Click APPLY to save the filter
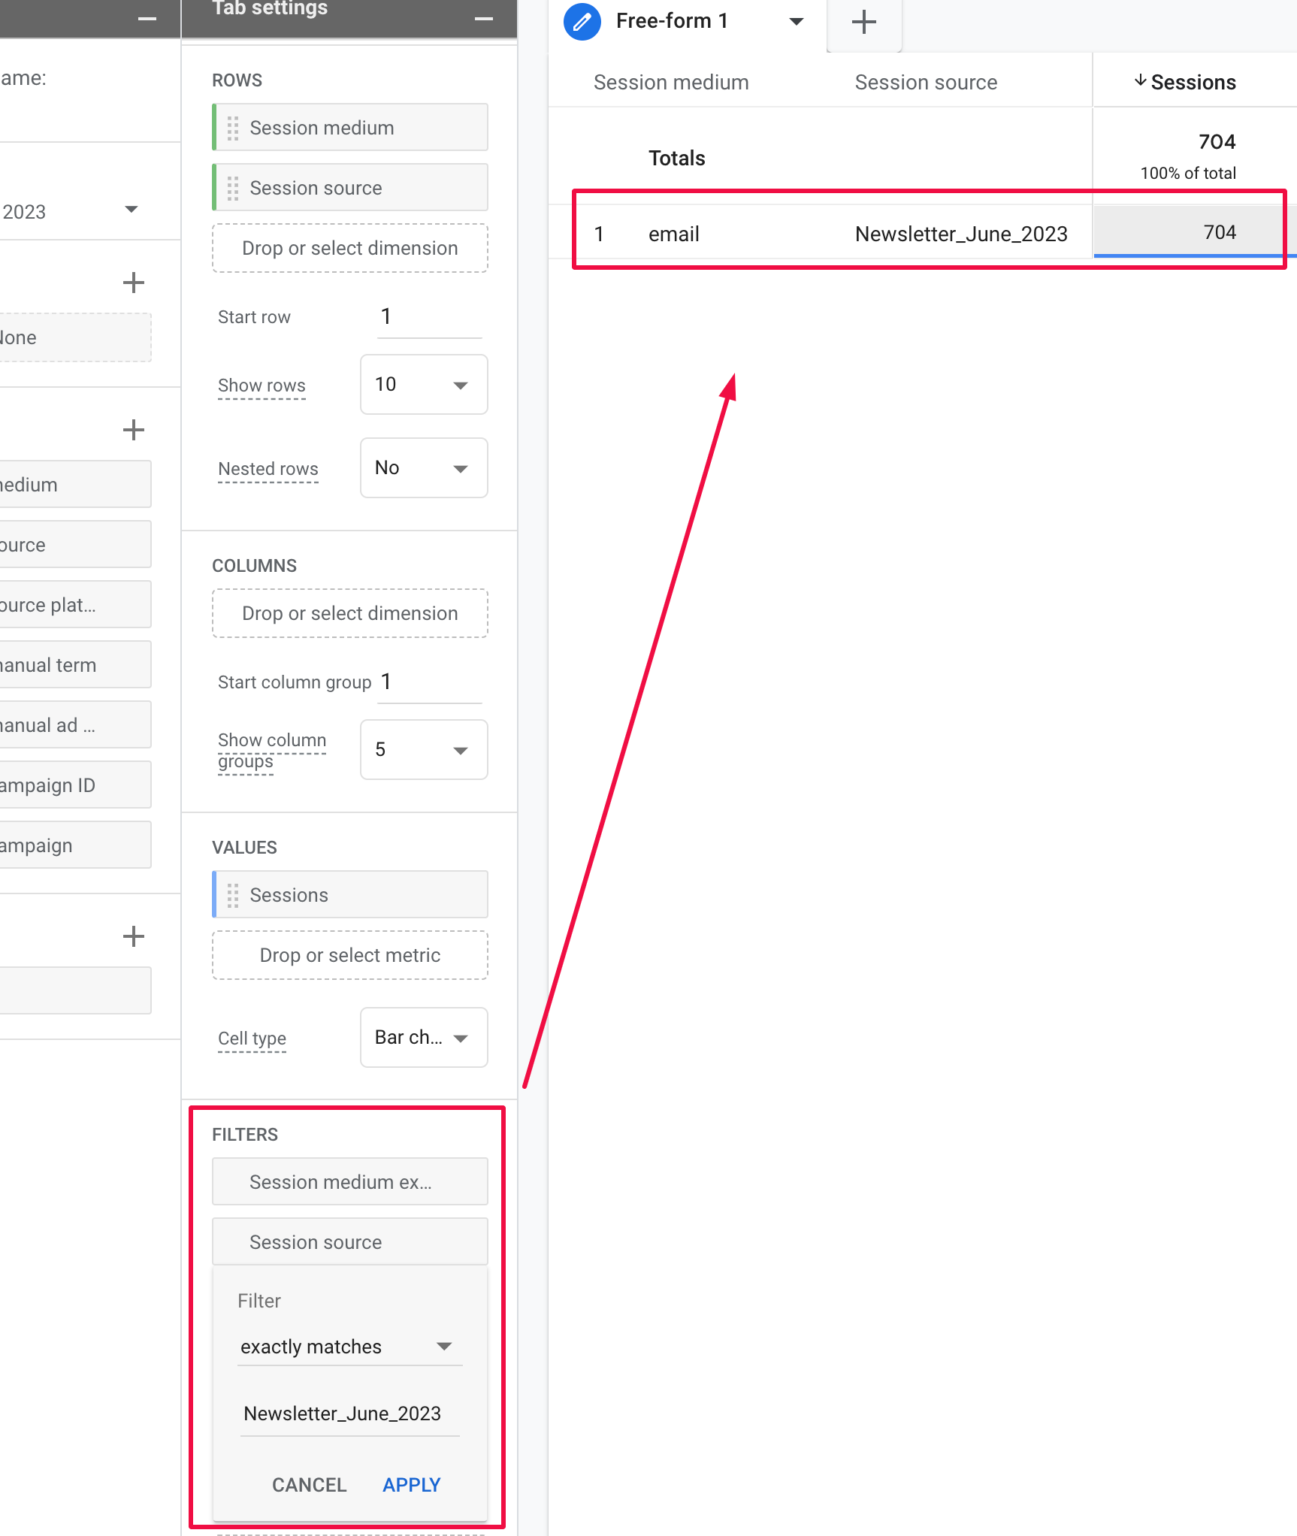The image size is (1297, 1536). 410,1484
